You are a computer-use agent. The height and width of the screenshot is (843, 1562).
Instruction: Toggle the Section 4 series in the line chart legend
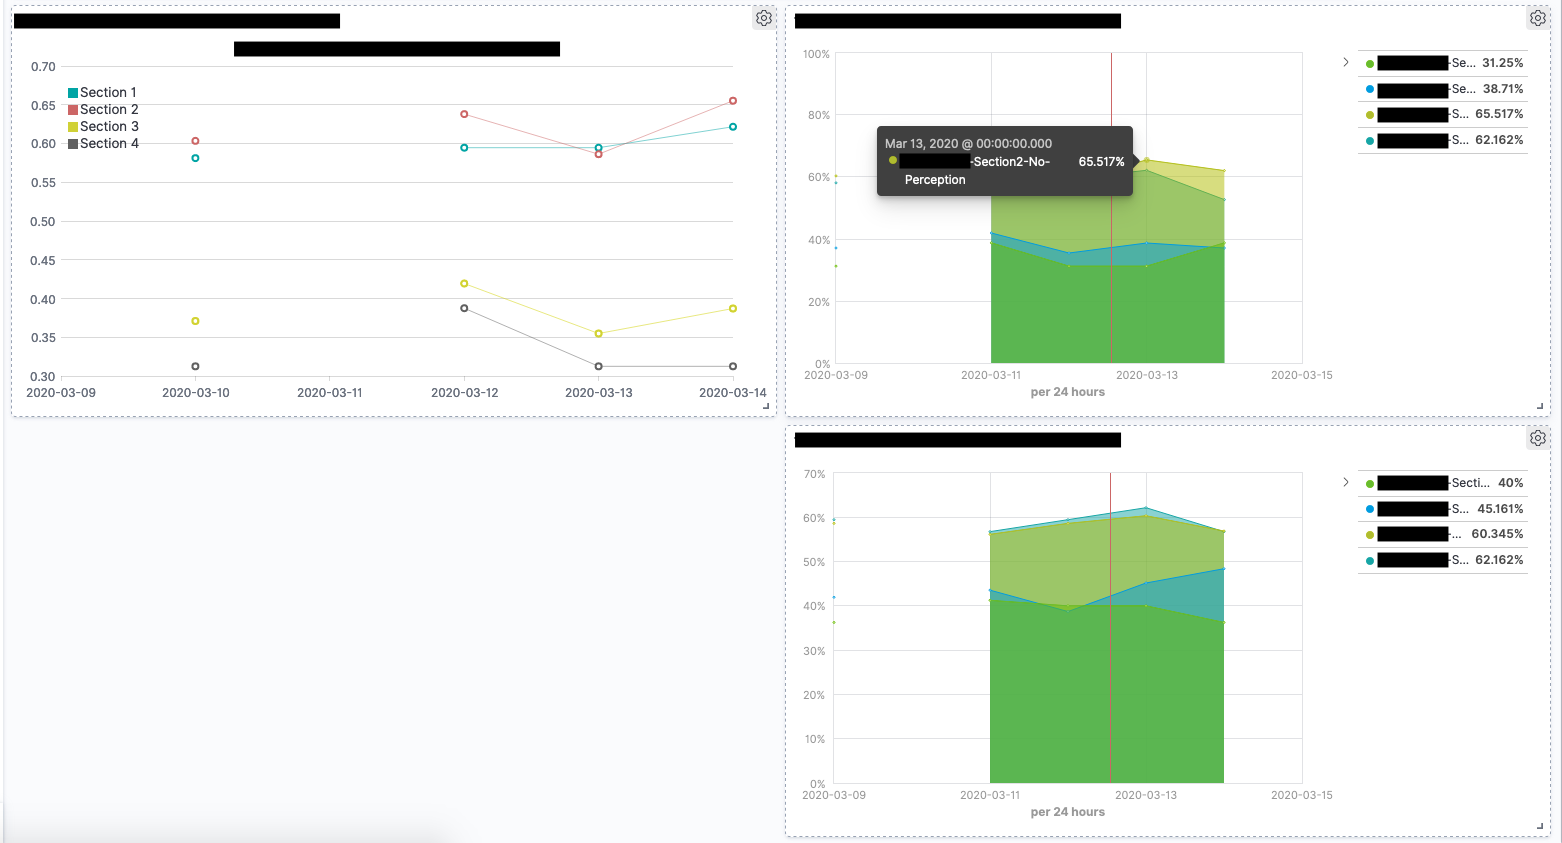click(106, 143)
